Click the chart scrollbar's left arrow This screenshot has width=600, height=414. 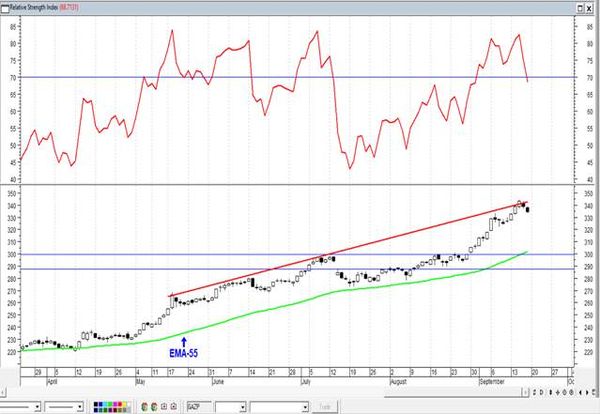[x=3, y=392]
